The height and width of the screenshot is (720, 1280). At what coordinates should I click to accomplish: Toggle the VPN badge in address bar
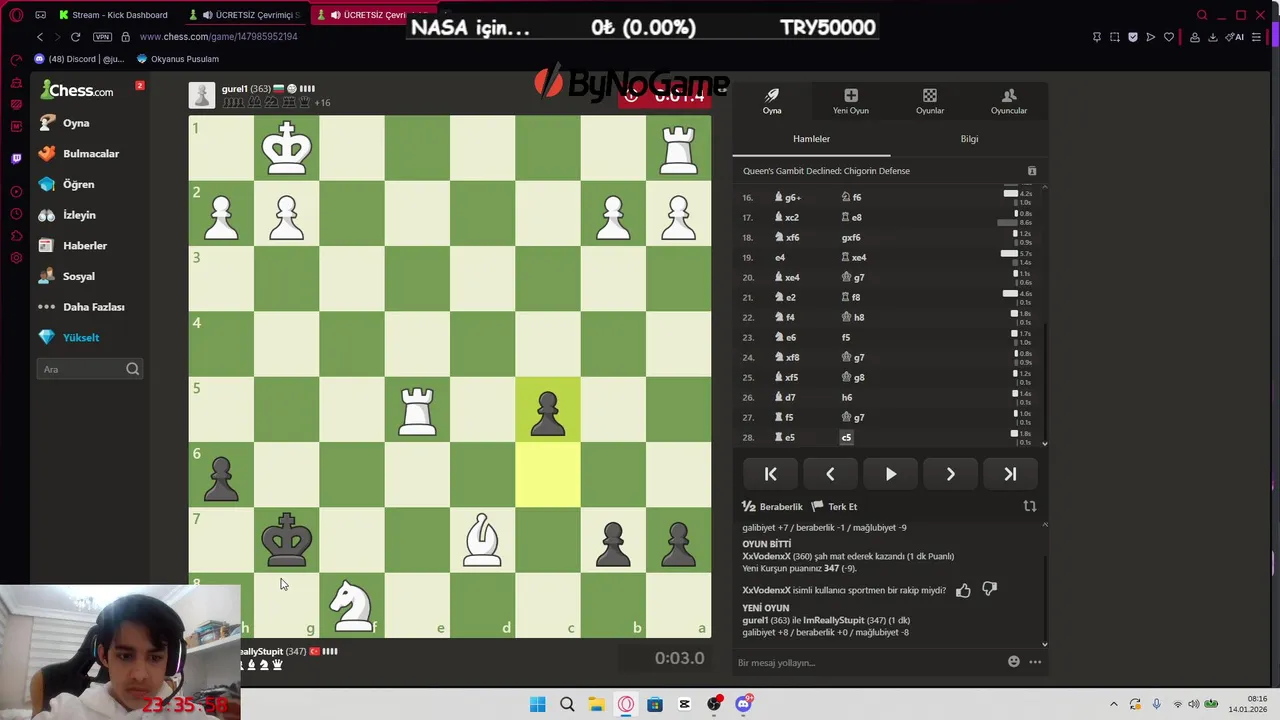click(x=102, y=37)
